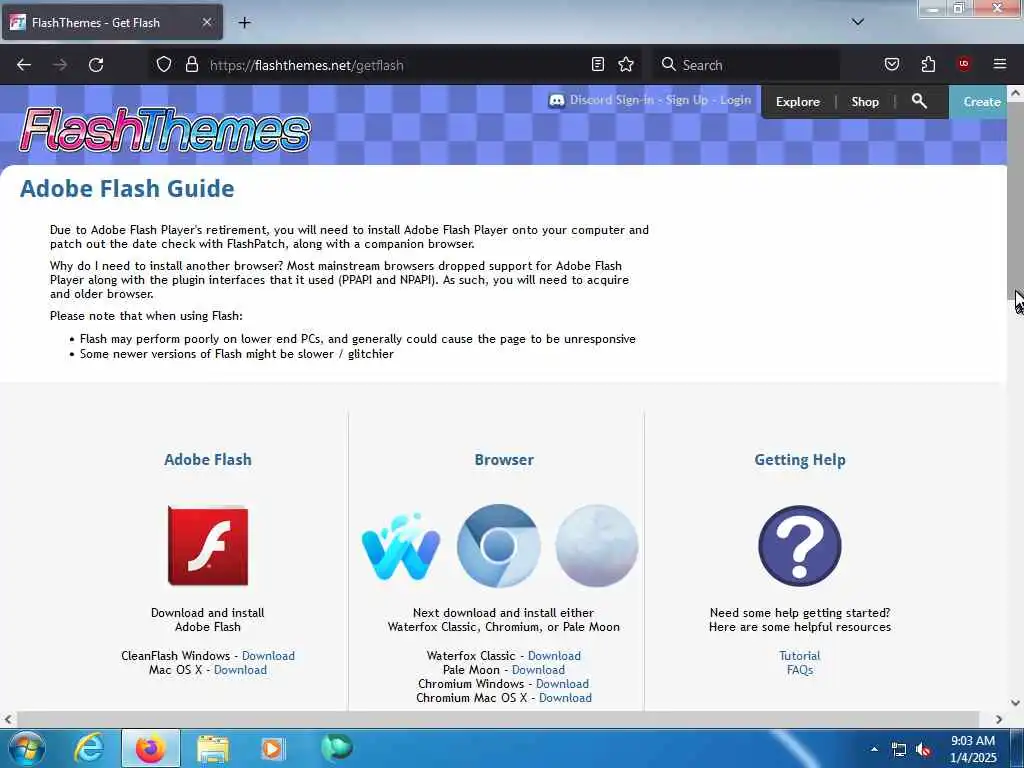Open the Tutorial link
The image size is (1024, 768).
click(x=799, y=656)
